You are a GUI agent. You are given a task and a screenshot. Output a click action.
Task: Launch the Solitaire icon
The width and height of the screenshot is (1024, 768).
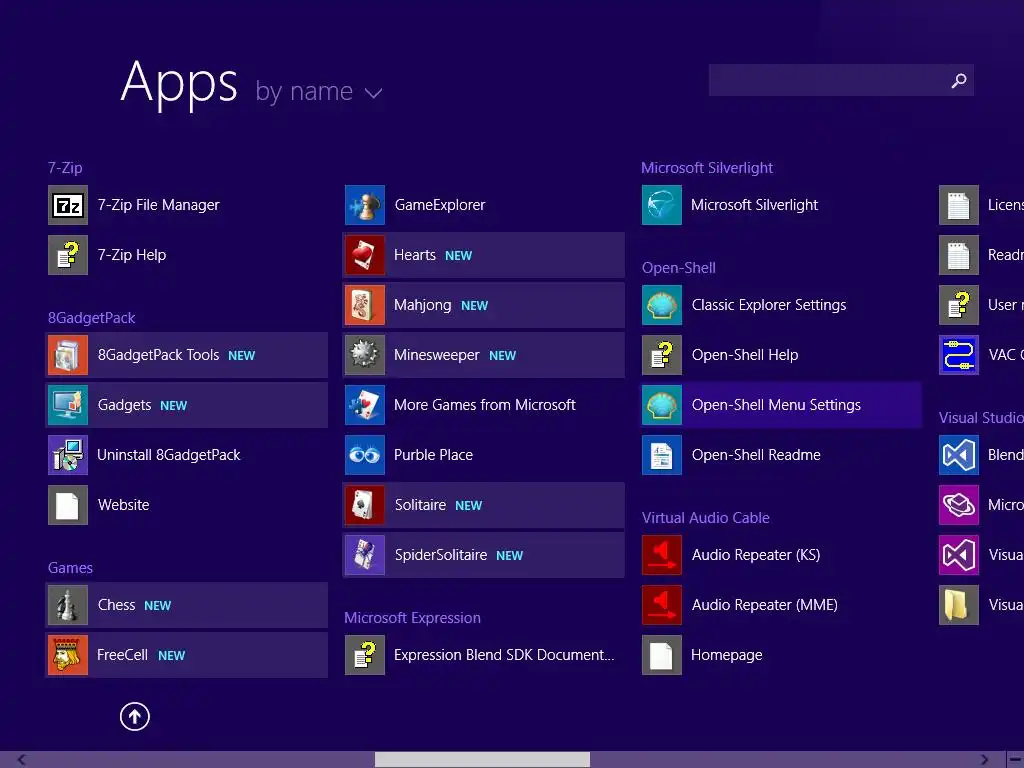tap(365, 505)
